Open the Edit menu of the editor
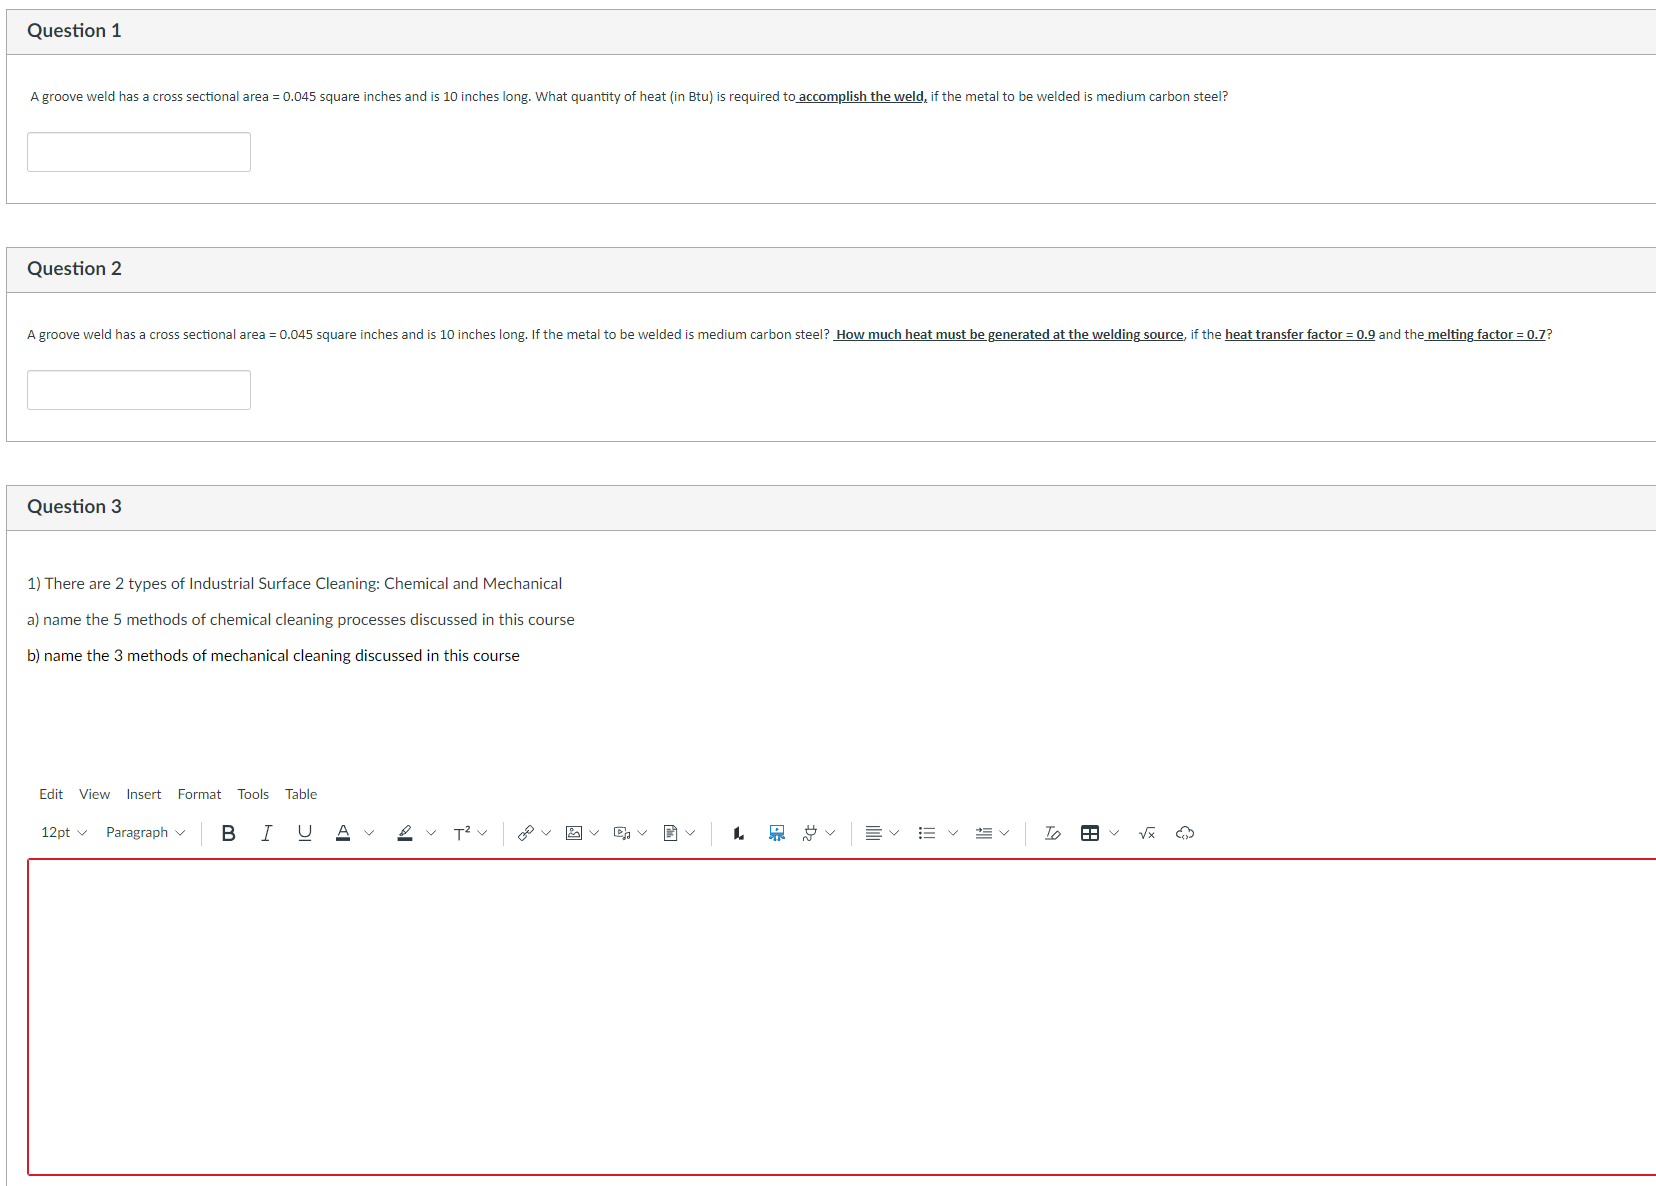Image resolution: width=1656 pixels, height=1186 pixels. (x=51, y=794)
